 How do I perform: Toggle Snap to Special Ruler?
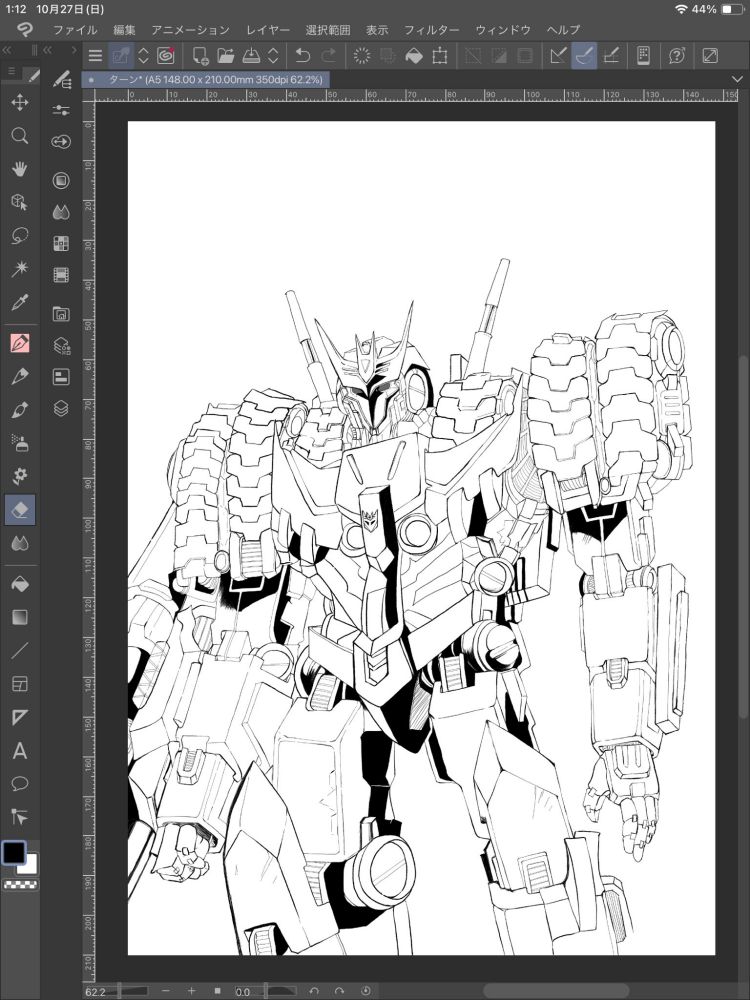click(584, 55)
